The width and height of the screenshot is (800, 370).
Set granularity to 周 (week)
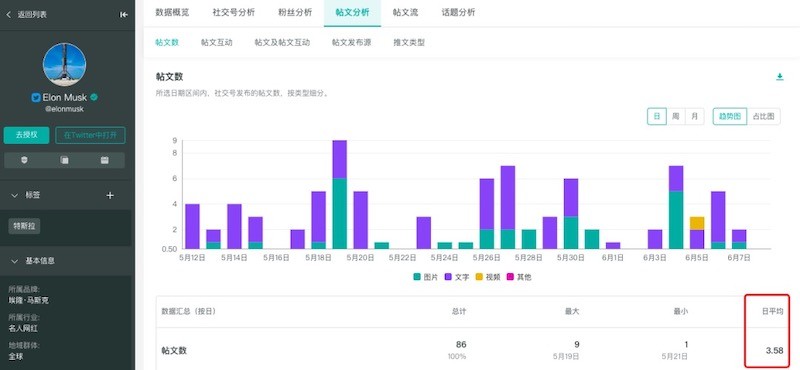[676, 116]
